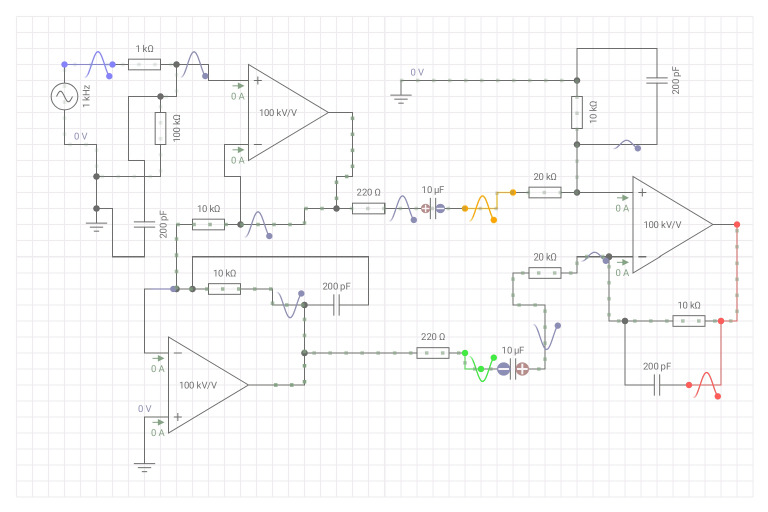768x512 pixels.
Task: Click the '0 A' label at the bottom op-amp minus input
Action: click(158, 368)
